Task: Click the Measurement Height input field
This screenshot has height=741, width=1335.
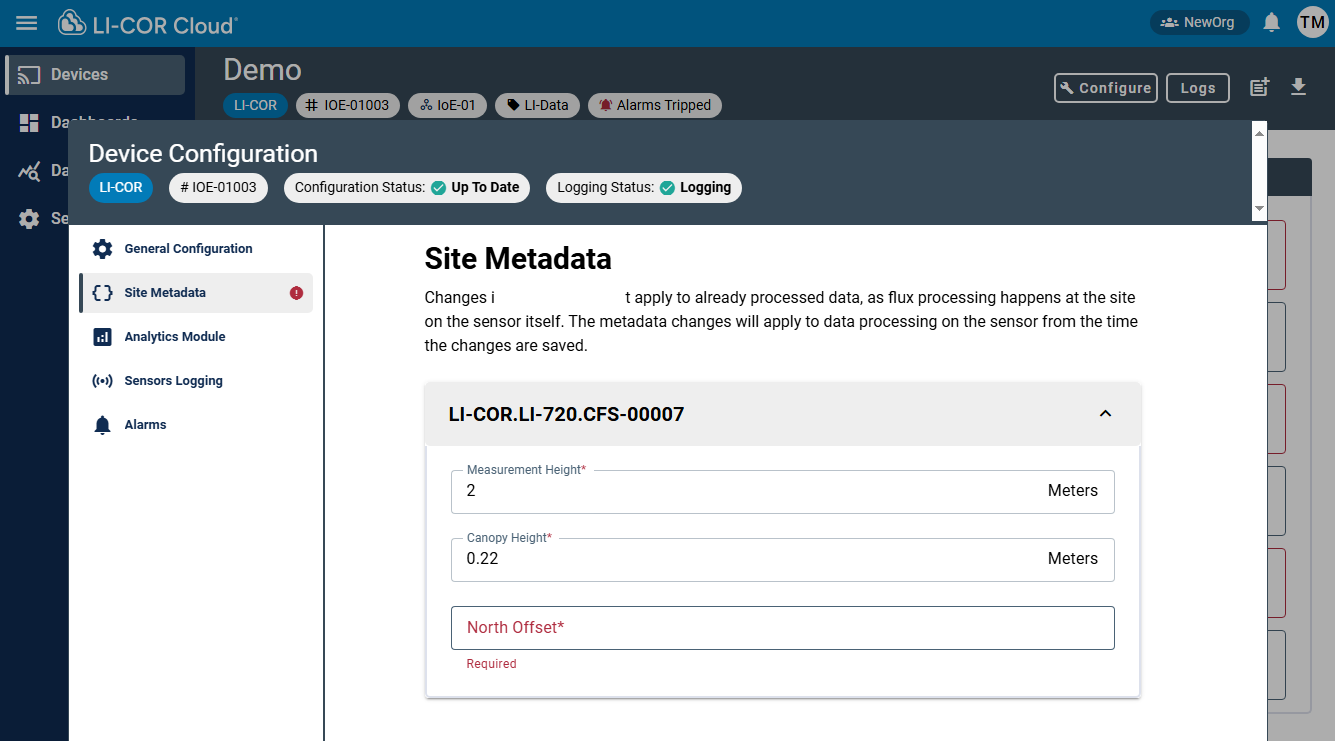Action: pos(750,492)
